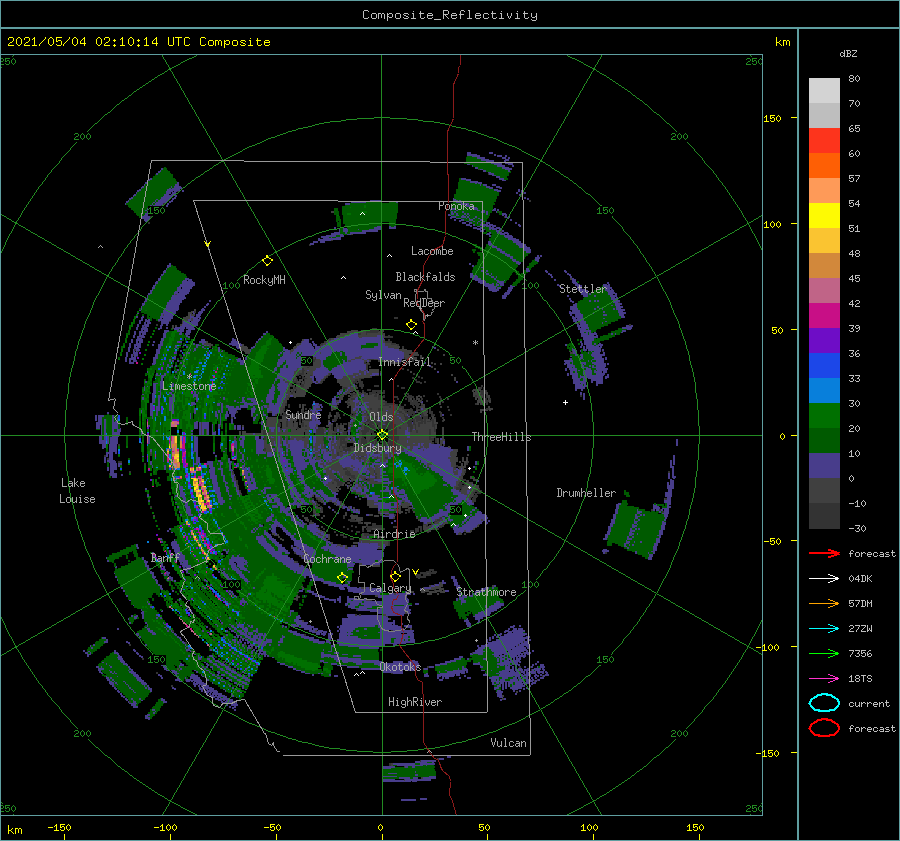Screen dimensions: 900x841
Task: Click the 2021/05/04 02:10:14 UTC timestamp
Action: pyautogui.click(x=98, y=42)
